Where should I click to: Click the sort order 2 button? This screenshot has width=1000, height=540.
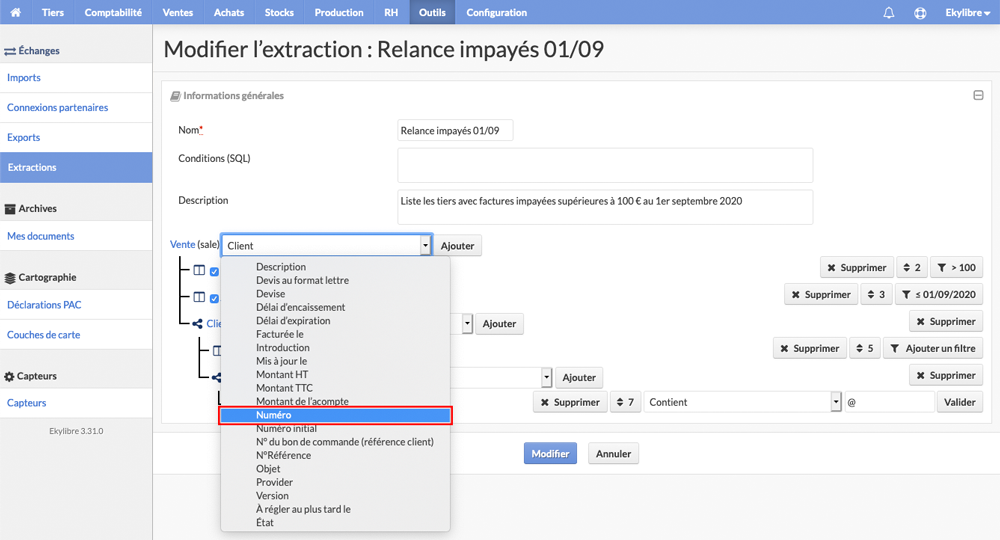click(x=911, y=268)
